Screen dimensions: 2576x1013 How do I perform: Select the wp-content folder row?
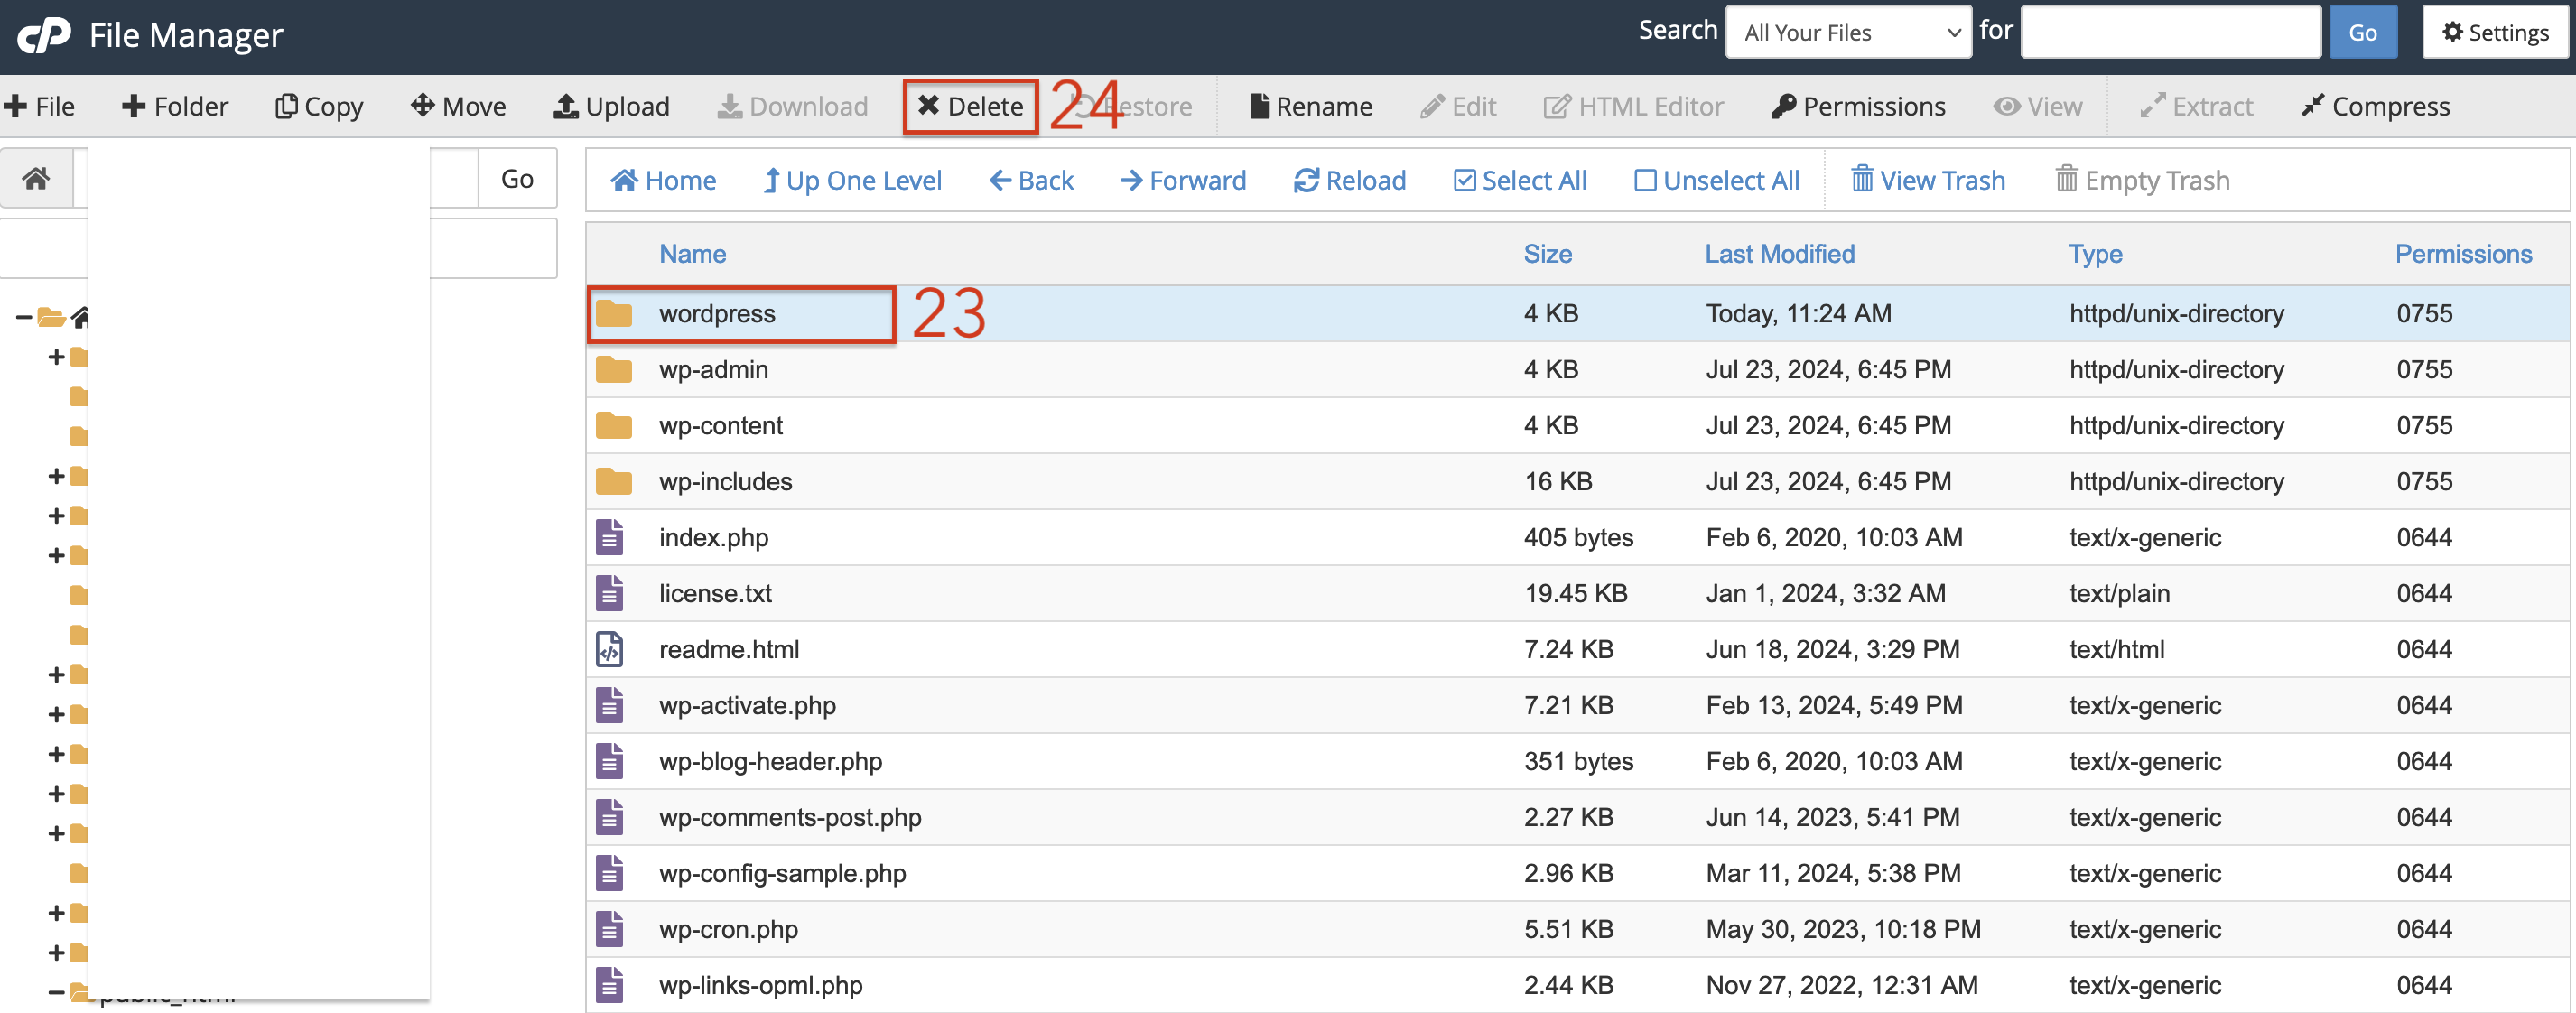coord(1577,425)
